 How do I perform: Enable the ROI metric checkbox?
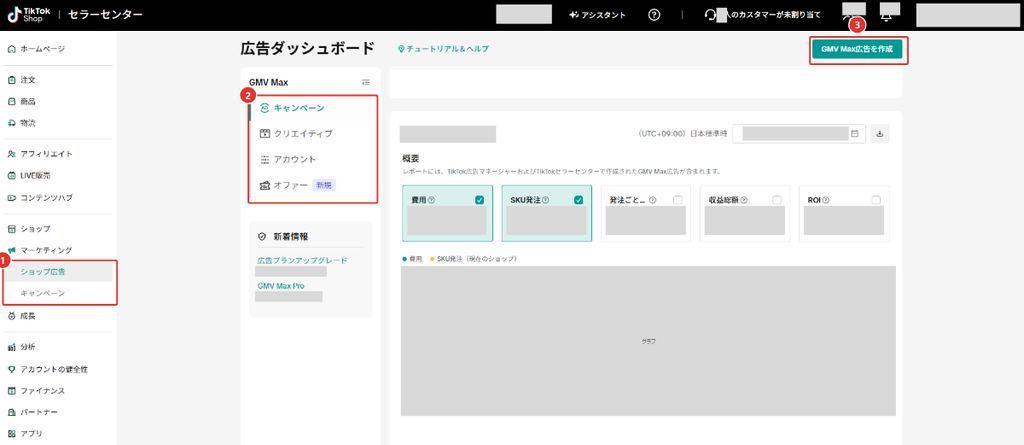click(x=876, y=200)
